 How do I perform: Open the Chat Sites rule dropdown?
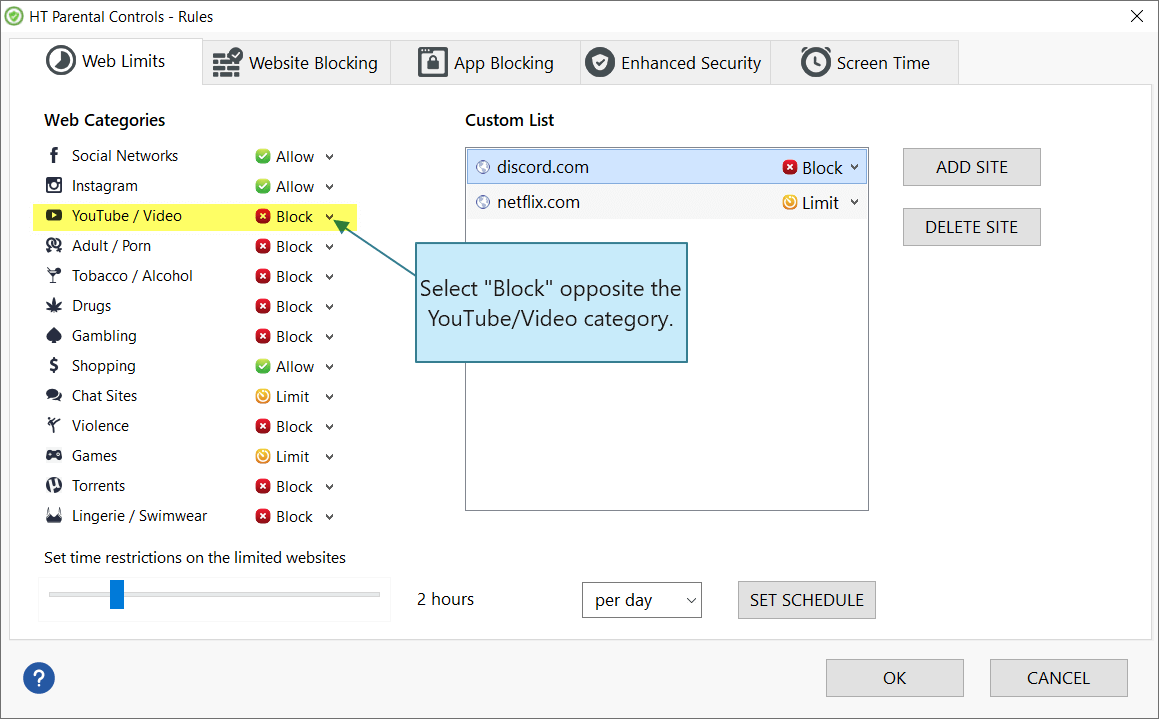tap(330, 397)
